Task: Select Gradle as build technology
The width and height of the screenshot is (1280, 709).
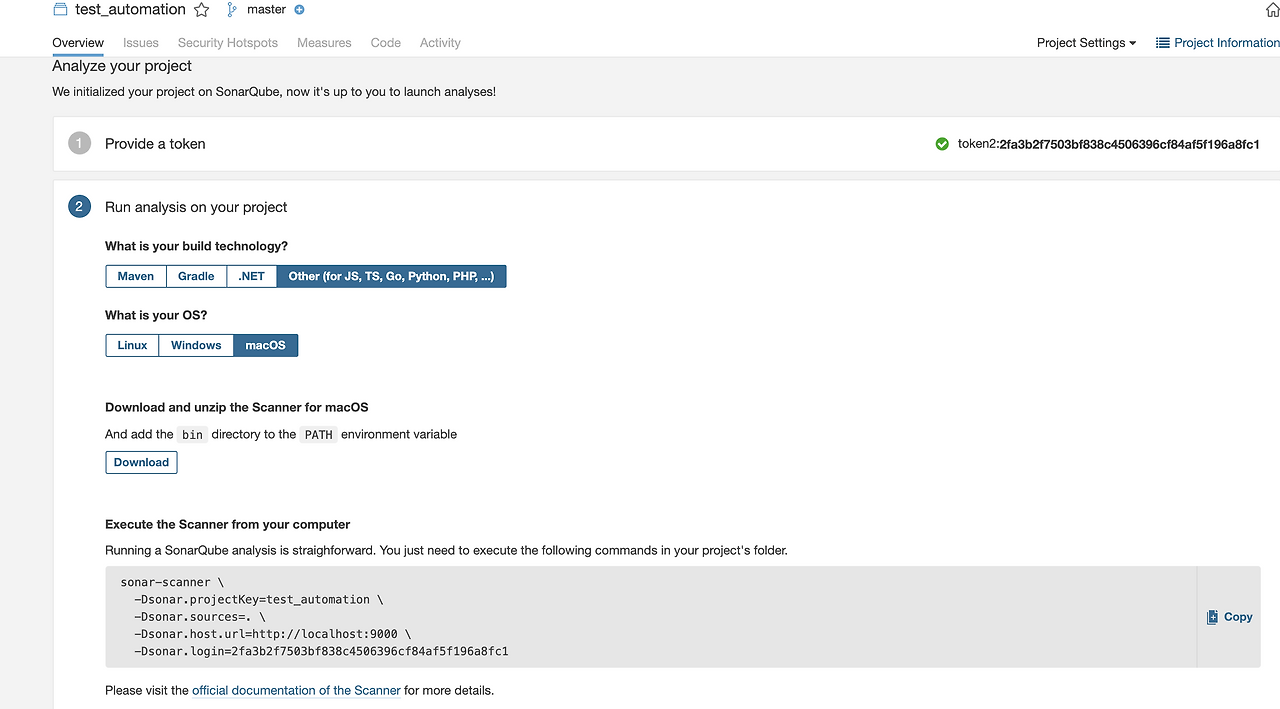Action: click(196, 276)
